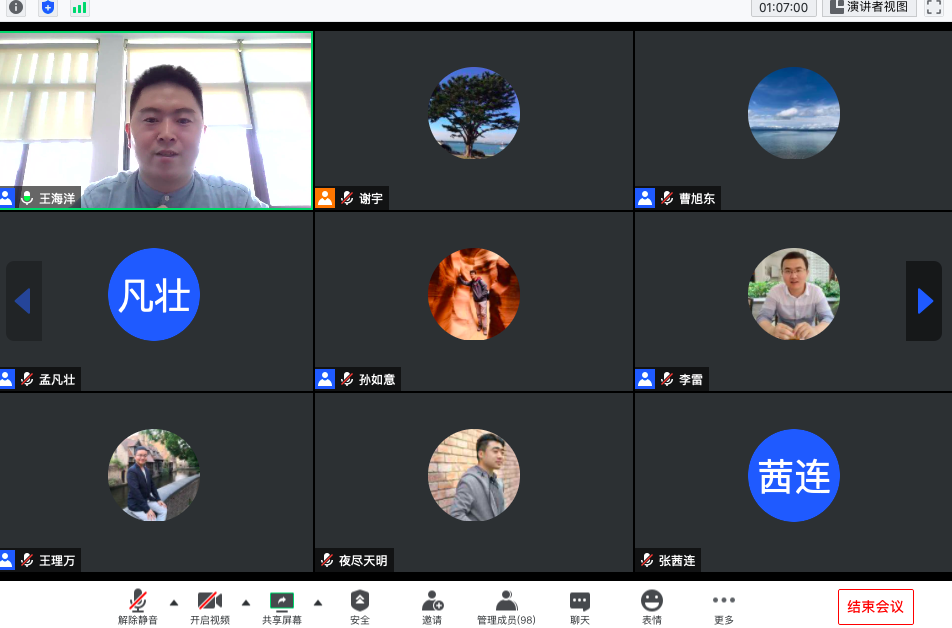
Task: Click the red End Meeting (结束会议) button
Action: point(875,606)
